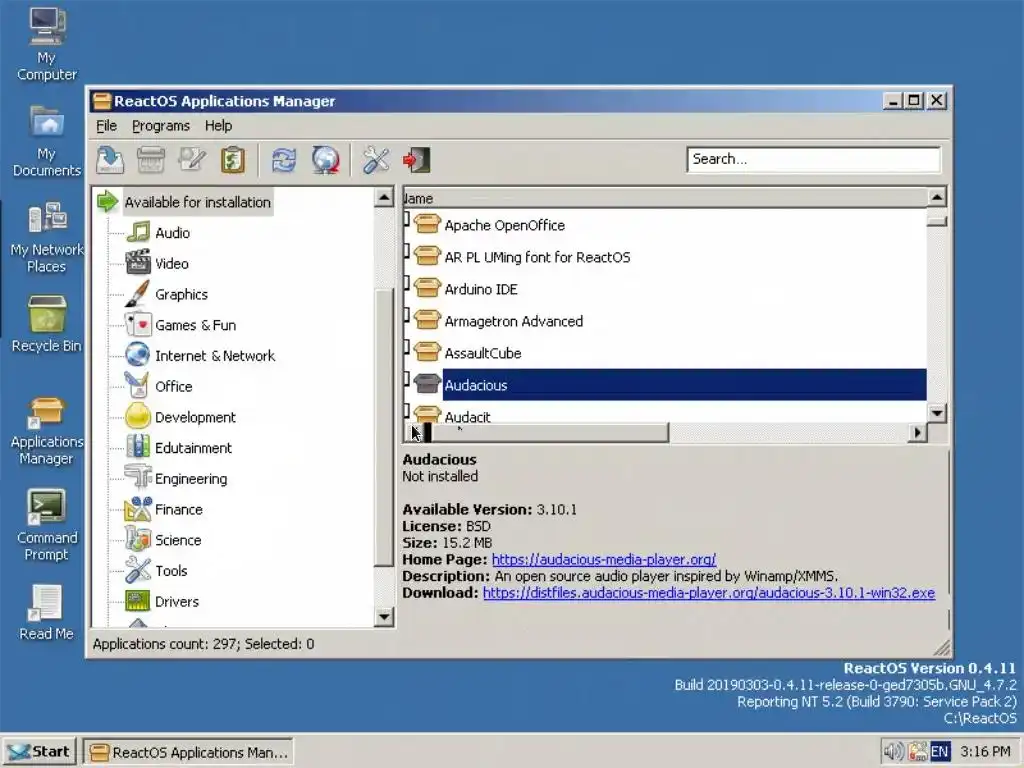Select the Office category icon
The width and height of the screenshot is (1024, 768).
pos(138,386)
